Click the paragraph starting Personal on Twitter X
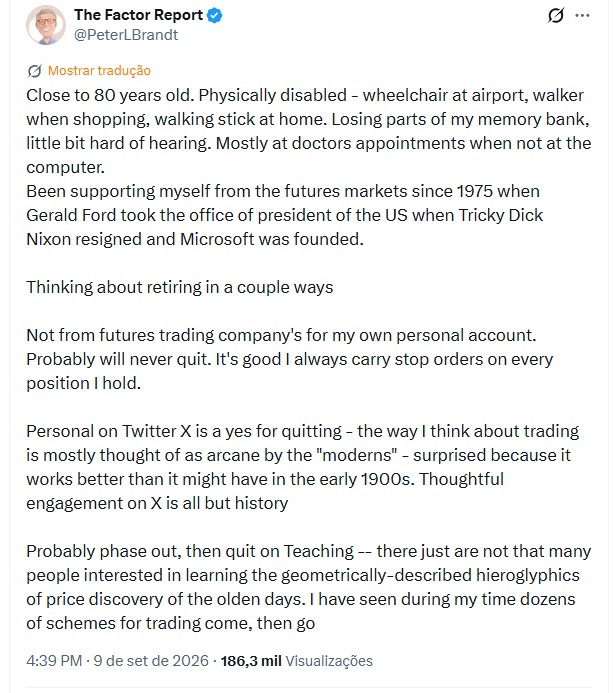This screenshot has height=693, width=615. (x=303, y=467)
